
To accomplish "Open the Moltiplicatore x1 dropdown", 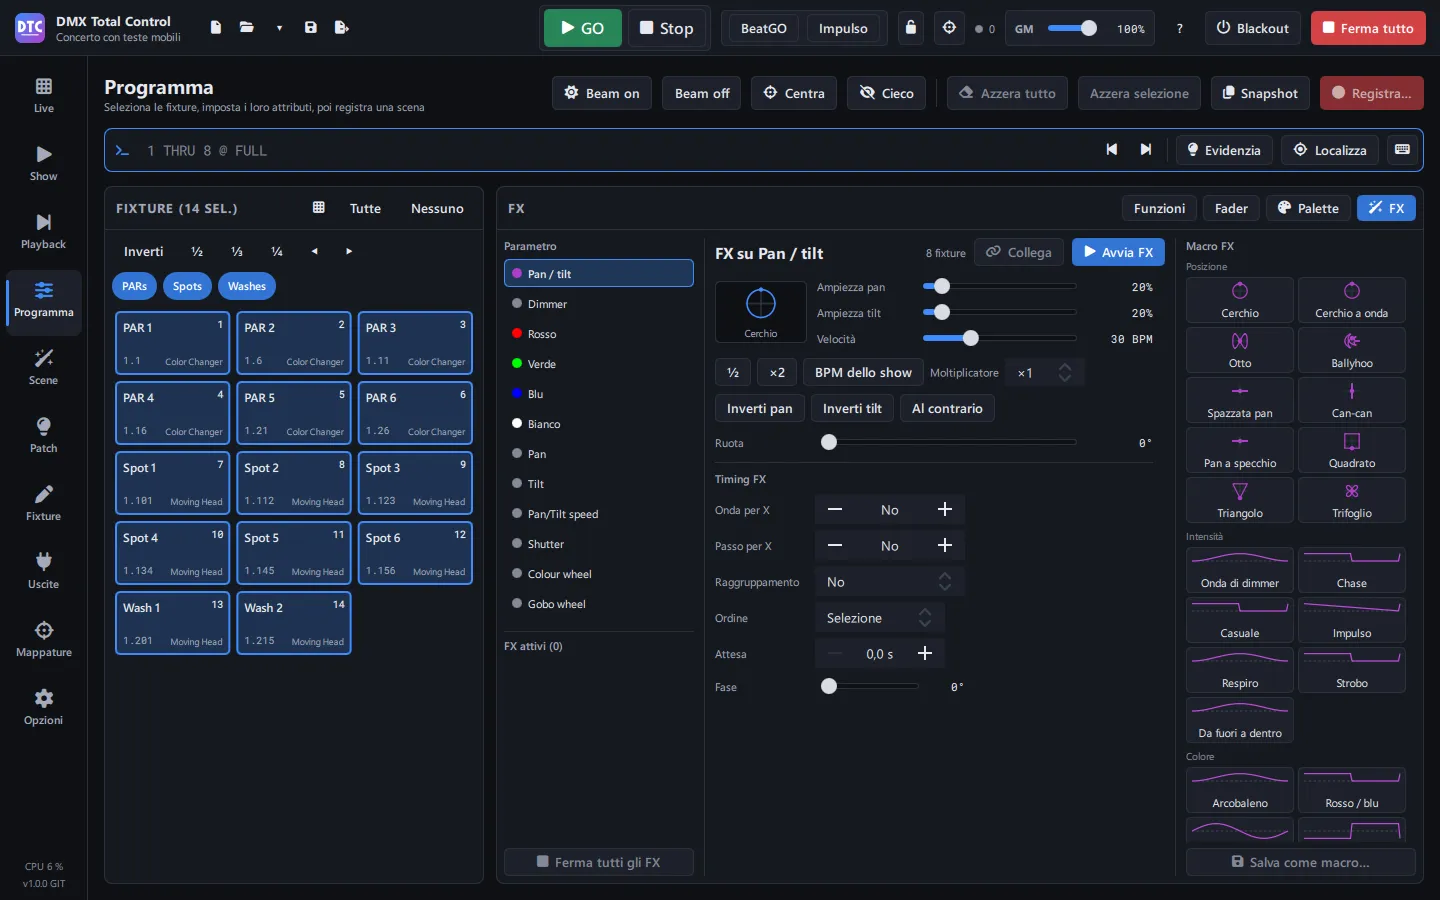I will pyautogui.click(x=1044, y=373).
